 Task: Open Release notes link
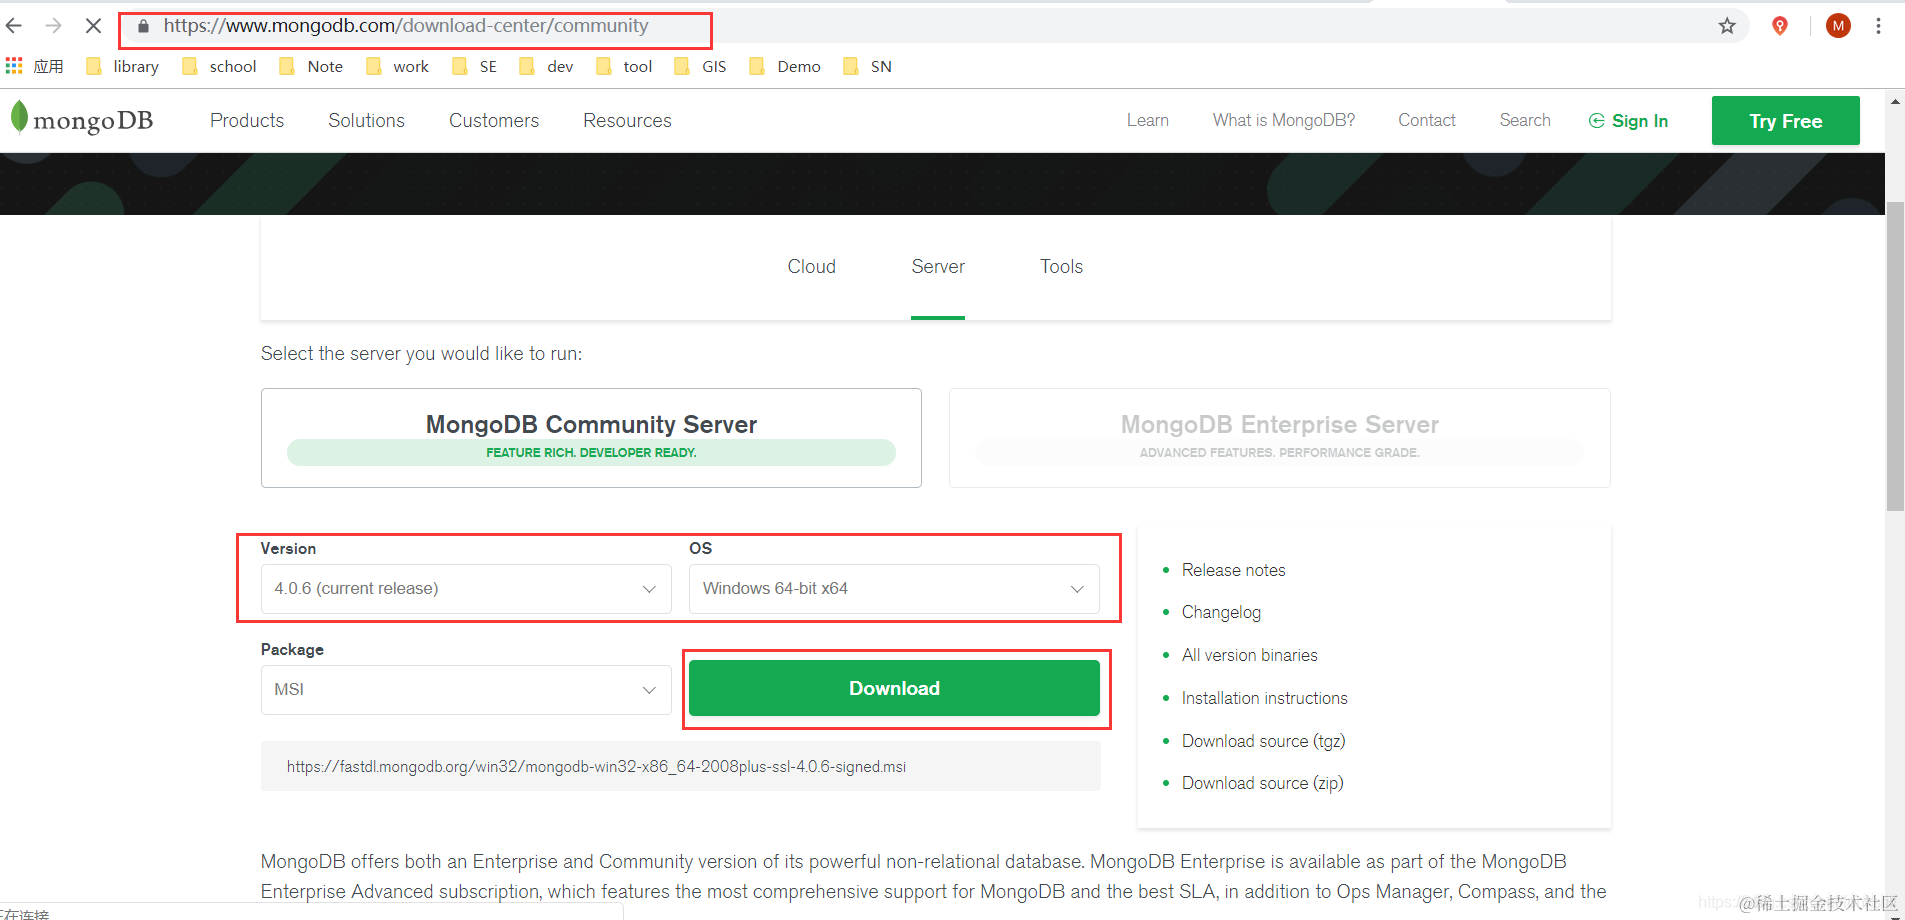pyautogui.click(x=1233, y=570)
